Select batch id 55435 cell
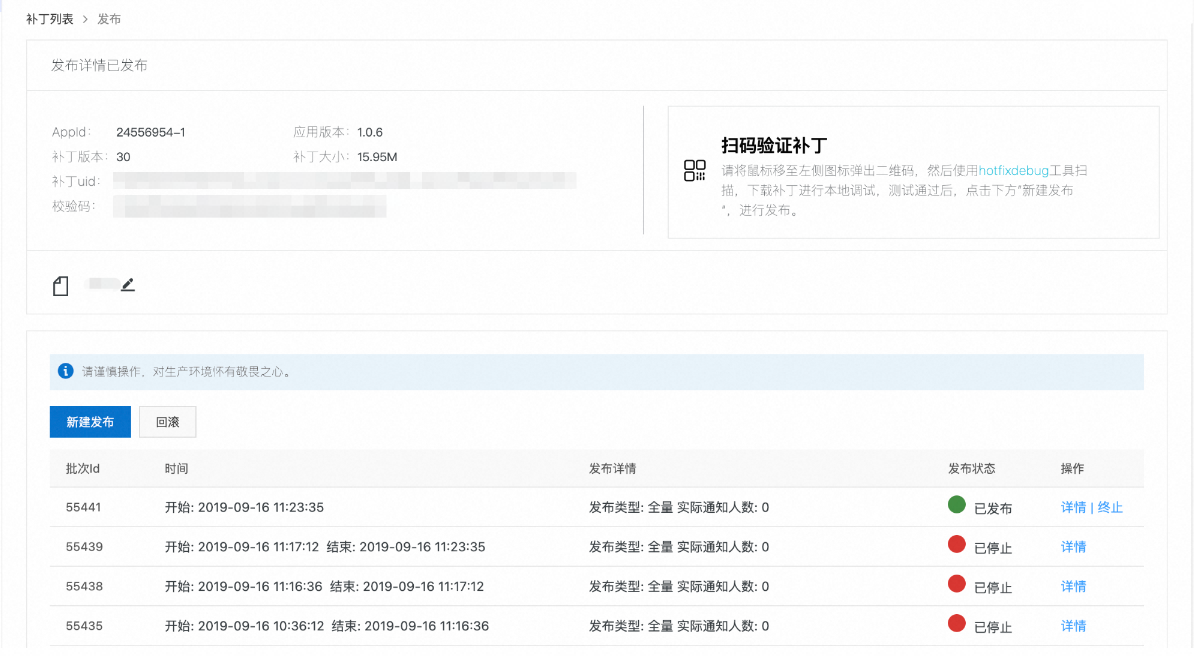Viewport: 1194px width, 656px height. point(84,626)
